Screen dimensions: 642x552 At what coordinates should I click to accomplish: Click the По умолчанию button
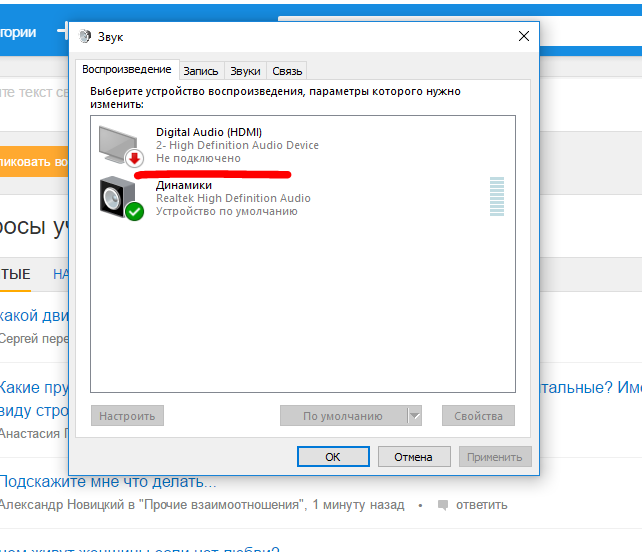tap(343, 416)
